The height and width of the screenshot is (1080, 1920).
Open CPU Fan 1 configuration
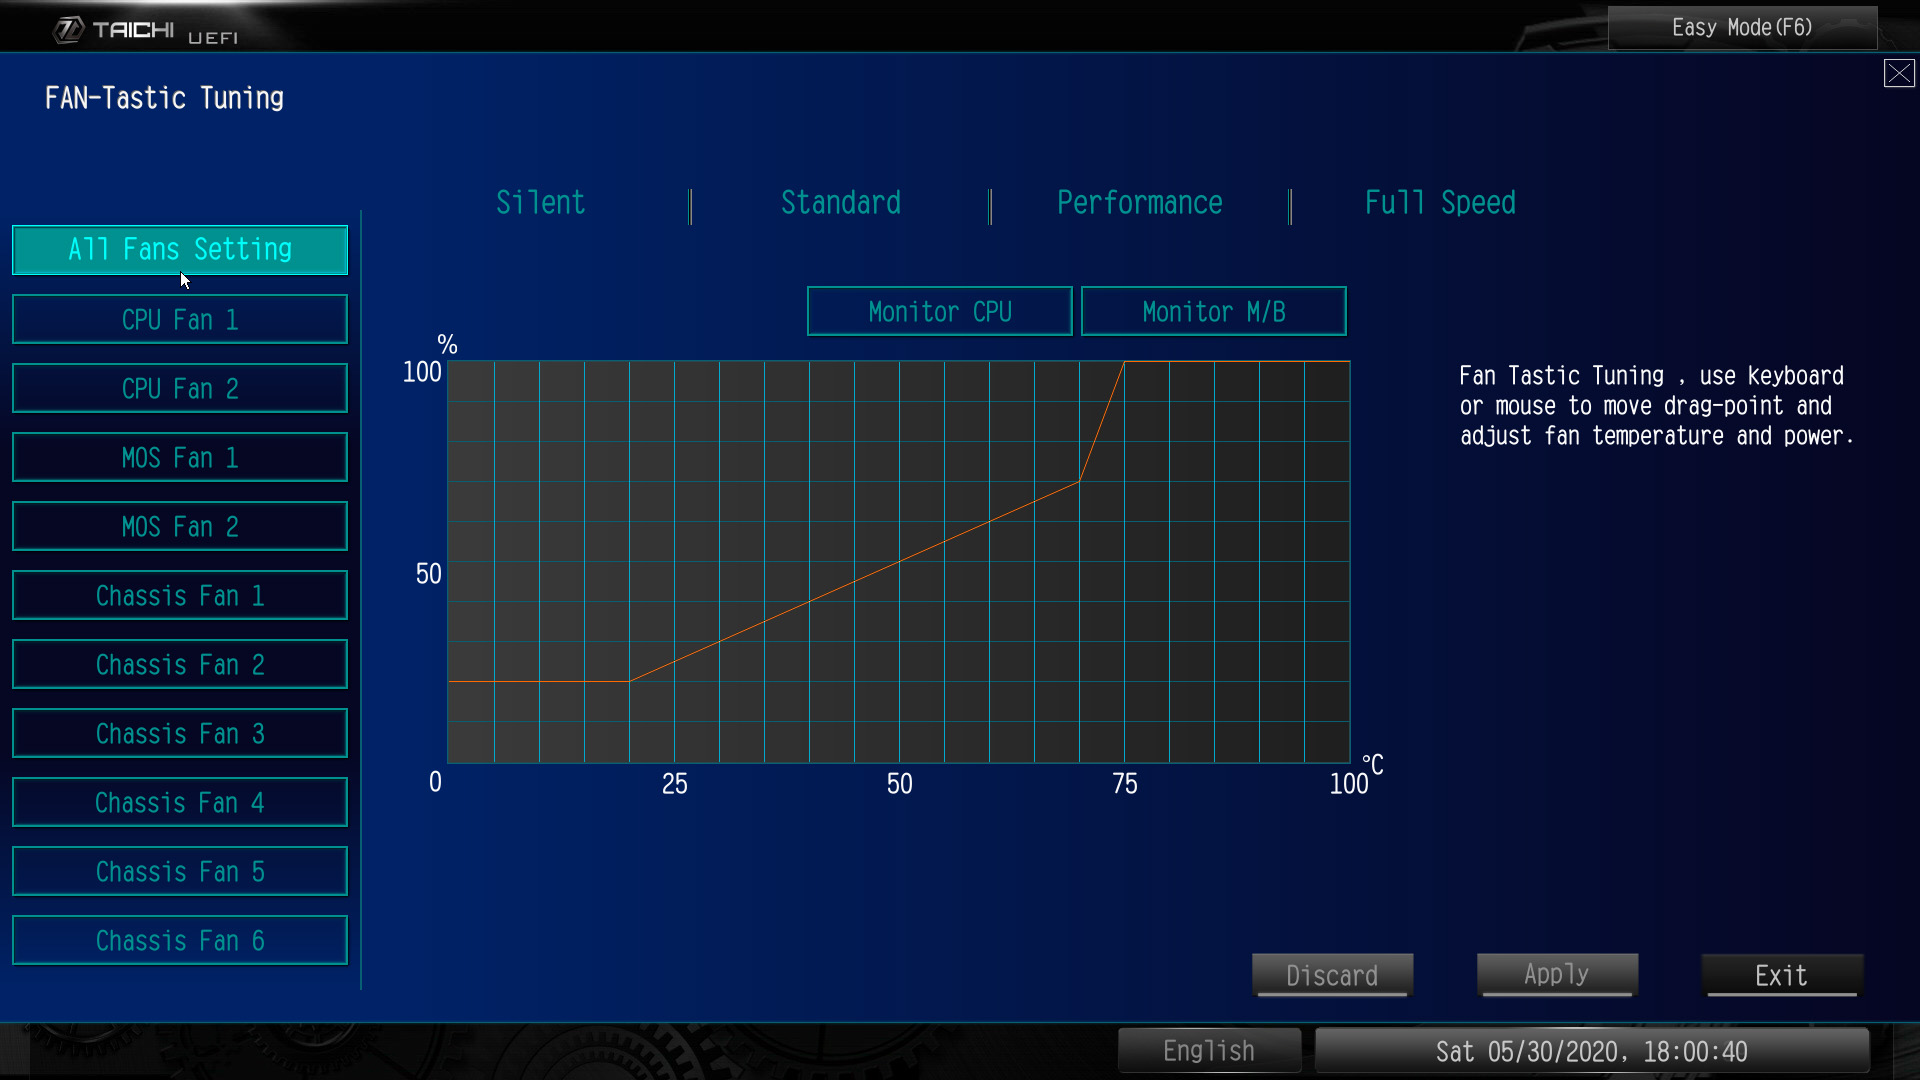[179, 319]
